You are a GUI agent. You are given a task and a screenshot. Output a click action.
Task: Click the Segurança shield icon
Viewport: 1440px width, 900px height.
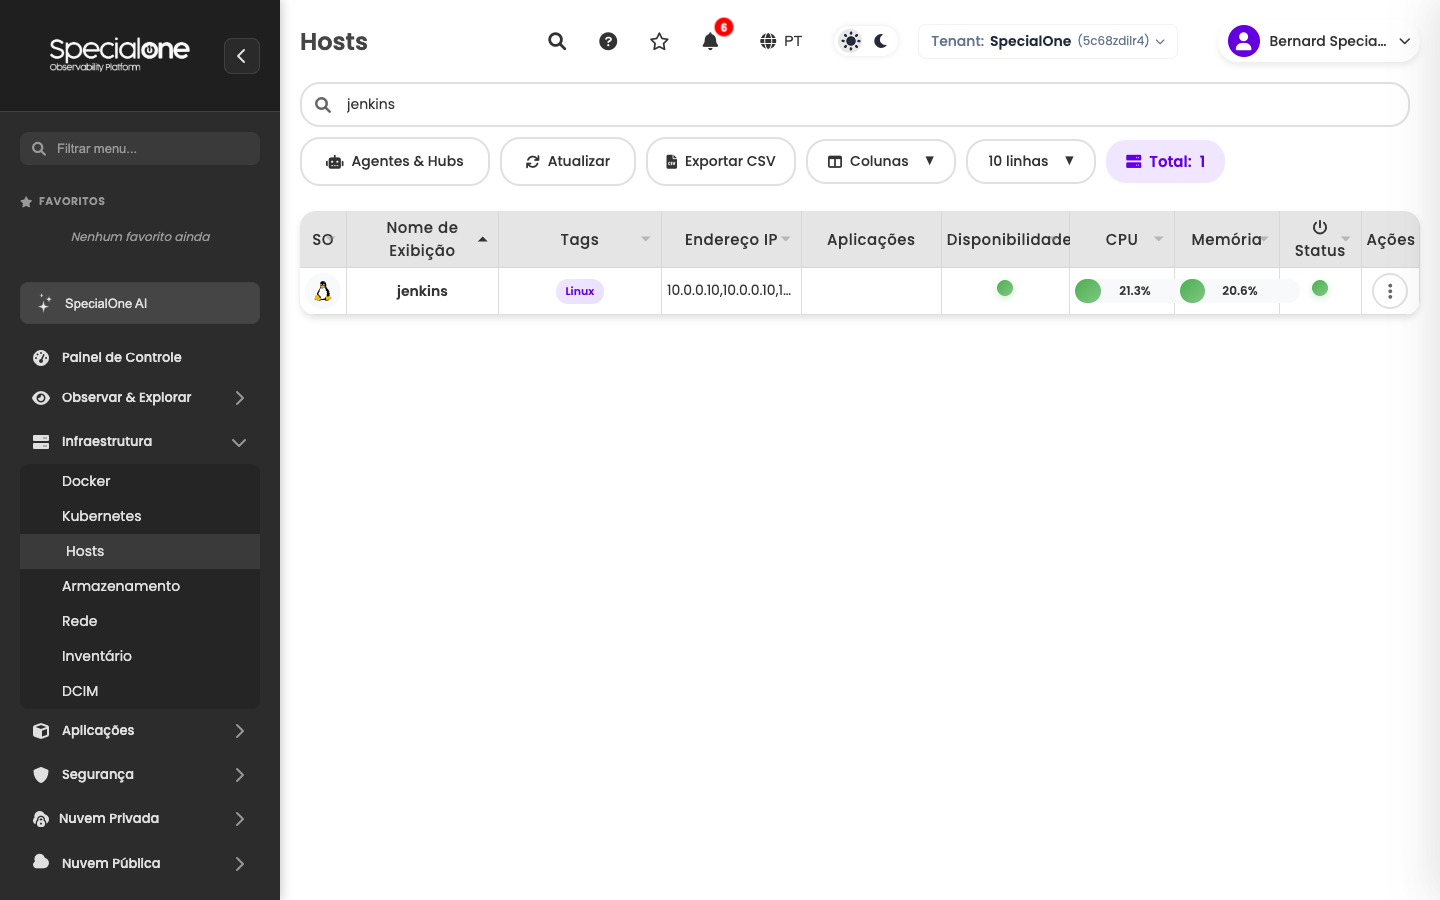(41, 775)
